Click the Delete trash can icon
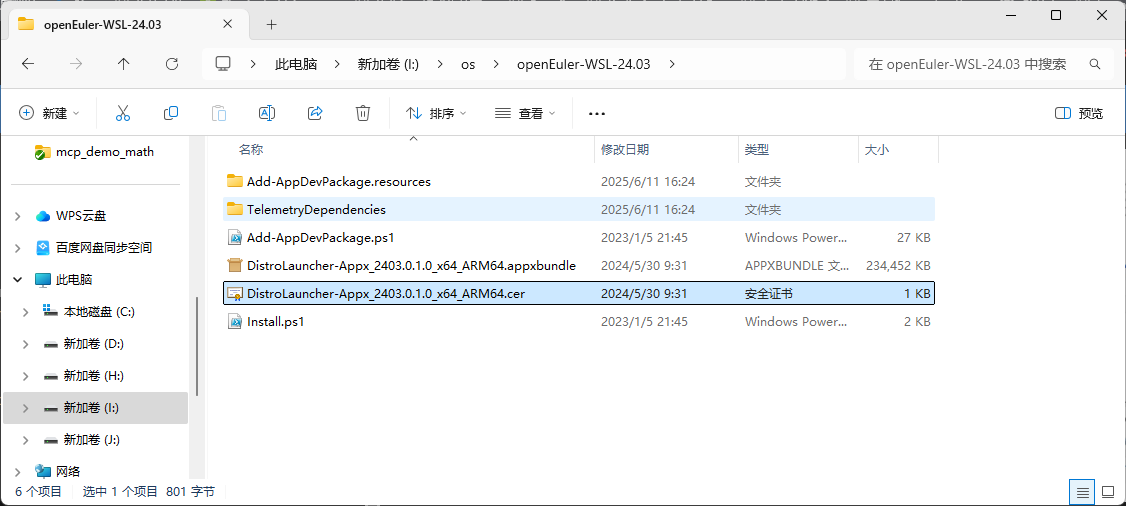This screenshot has height=506, width=1126. [x=364, y=113]
